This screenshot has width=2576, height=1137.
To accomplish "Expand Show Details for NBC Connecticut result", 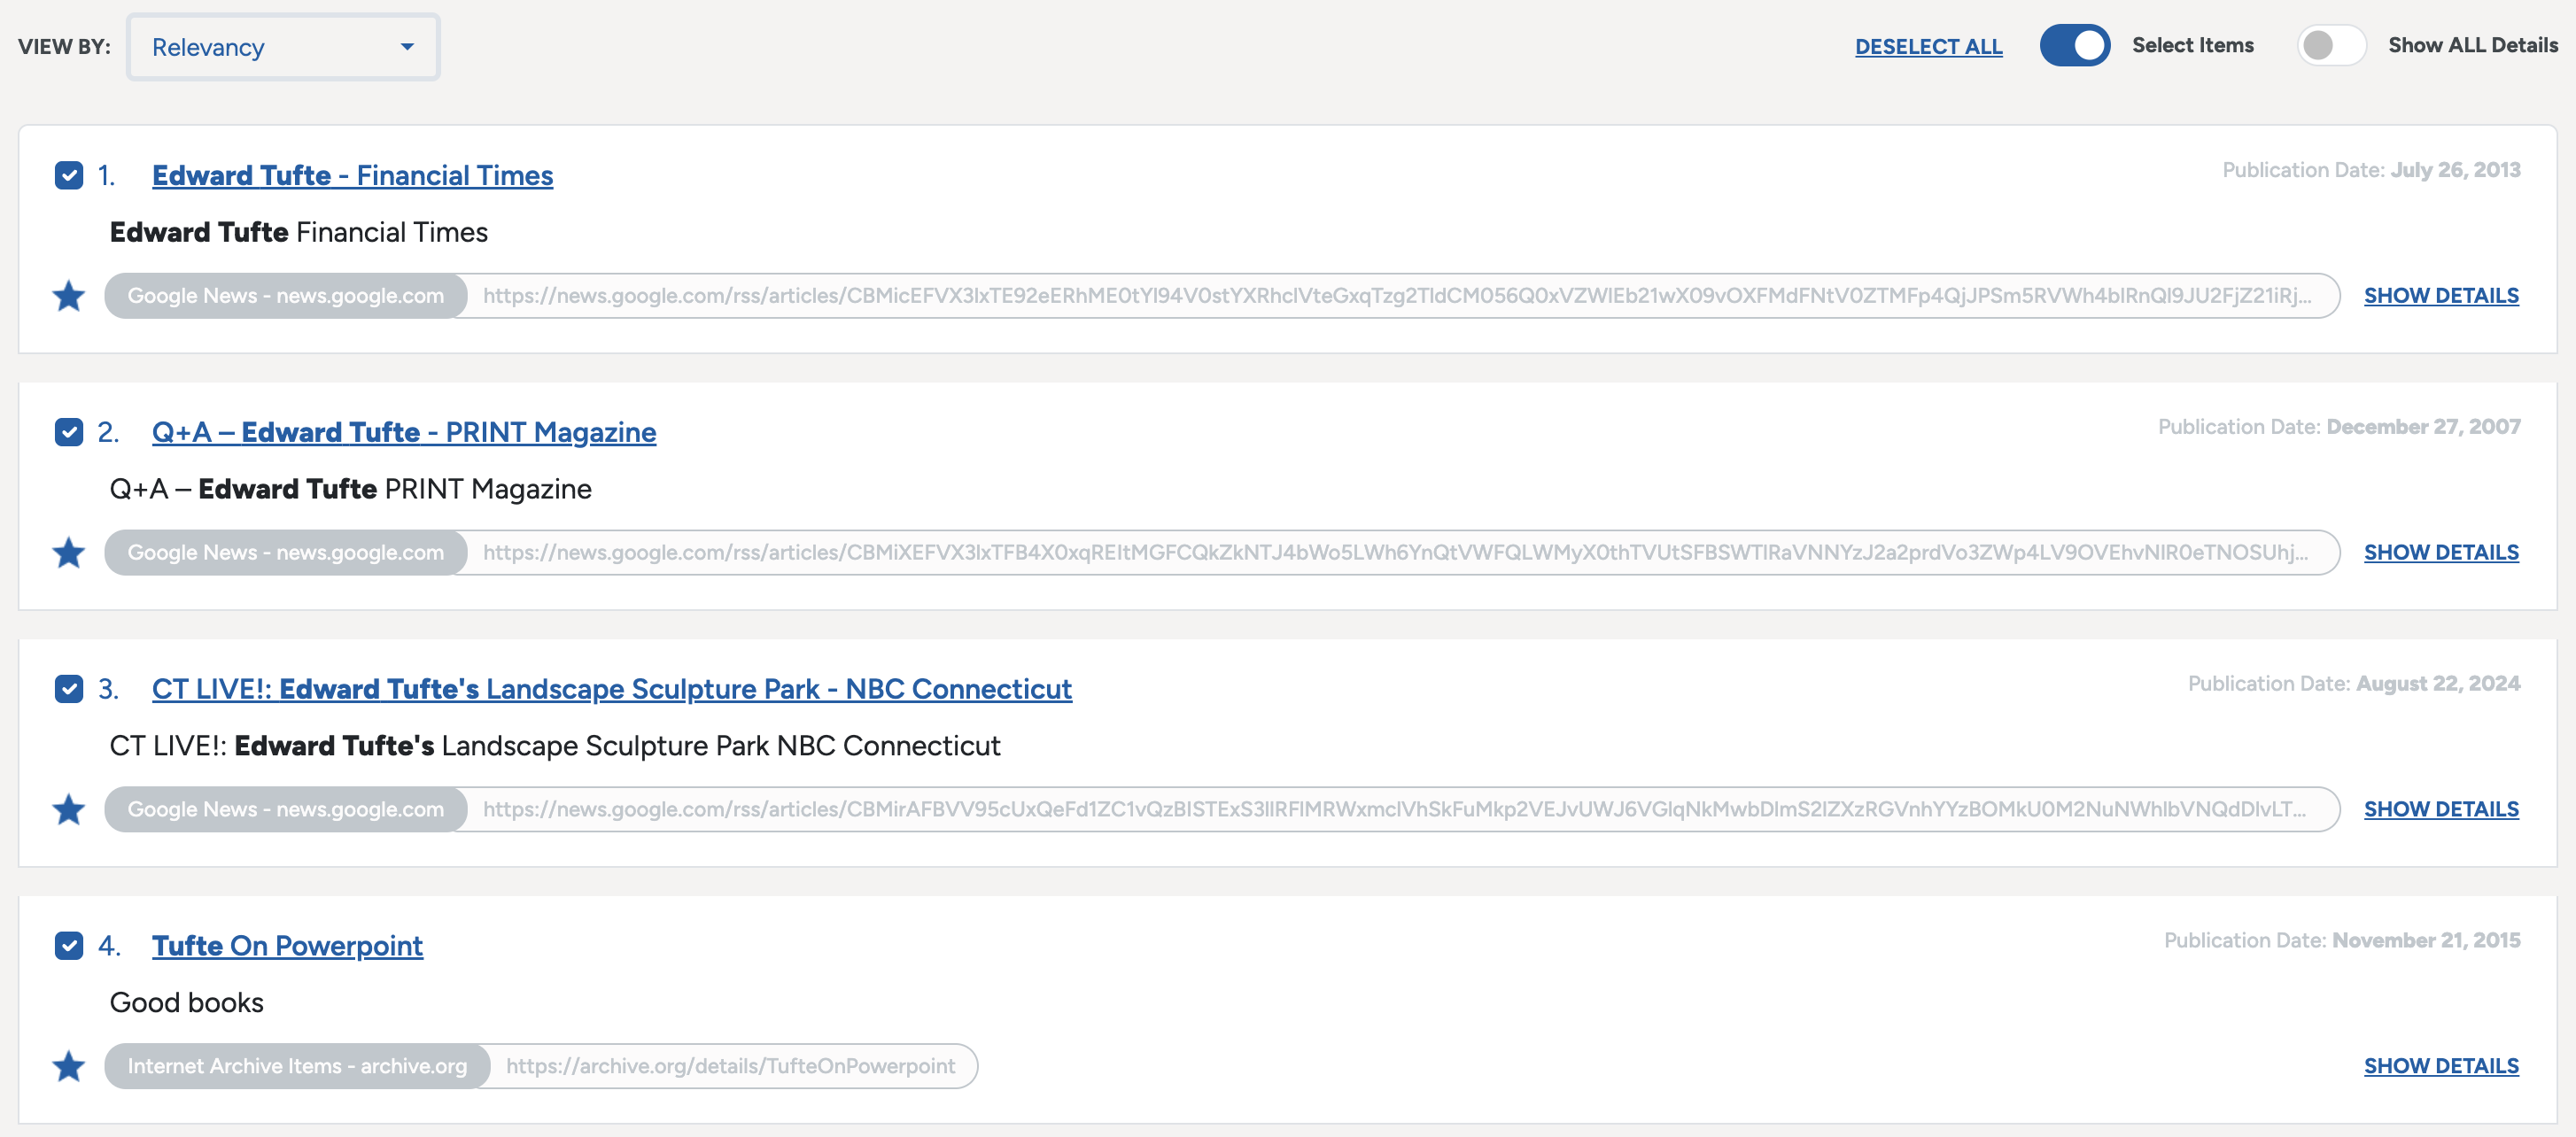I will [2440, 809].
